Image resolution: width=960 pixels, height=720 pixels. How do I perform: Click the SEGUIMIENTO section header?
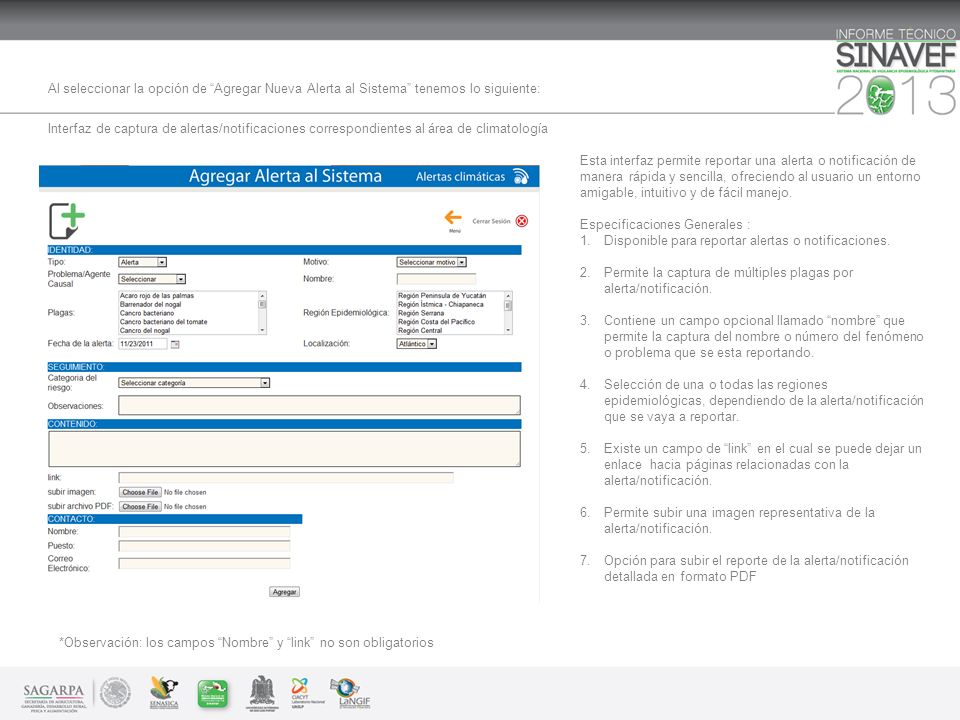point(284,367)
